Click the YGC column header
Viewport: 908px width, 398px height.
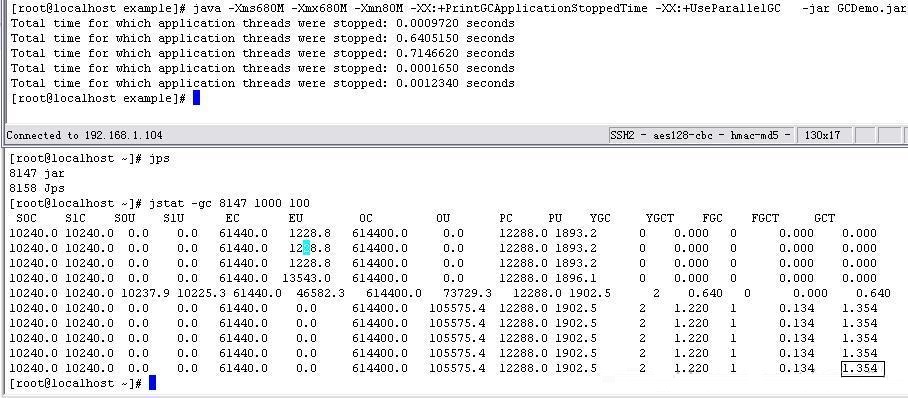(601, 218)
